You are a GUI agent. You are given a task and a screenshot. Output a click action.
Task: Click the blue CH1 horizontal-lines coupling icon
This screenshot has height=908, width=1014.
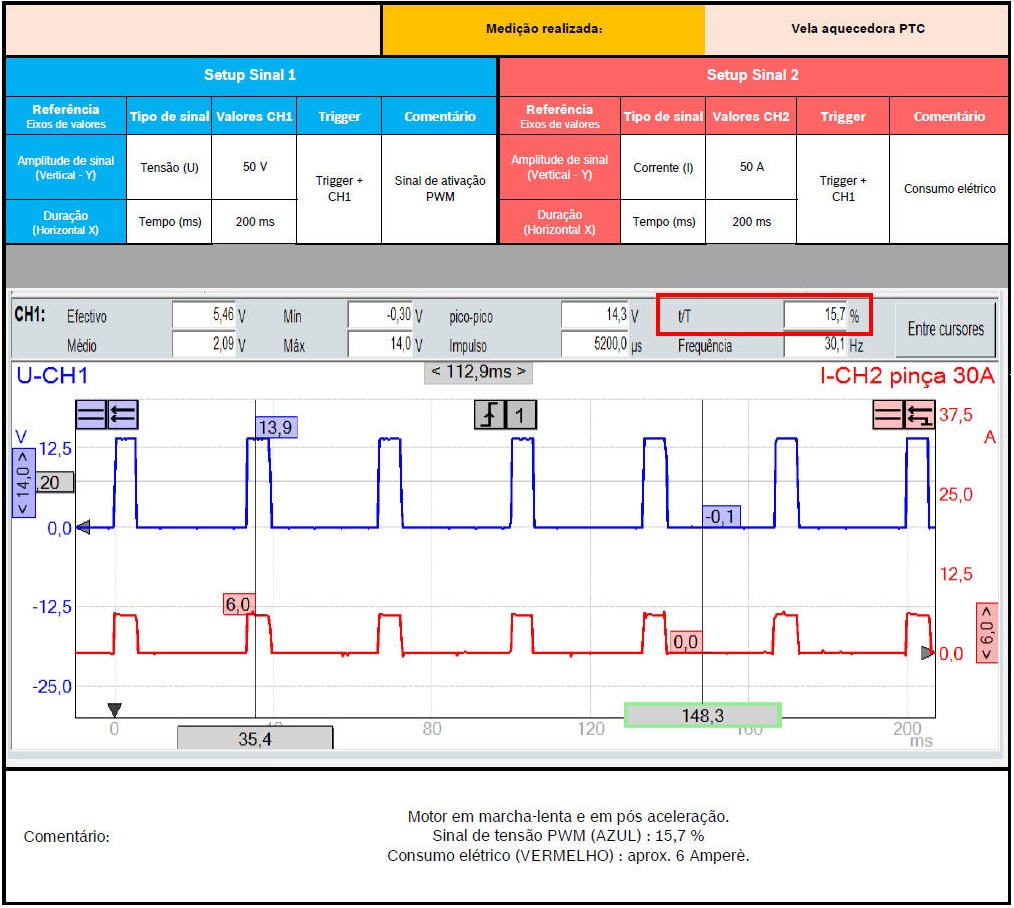pos(91,415)
